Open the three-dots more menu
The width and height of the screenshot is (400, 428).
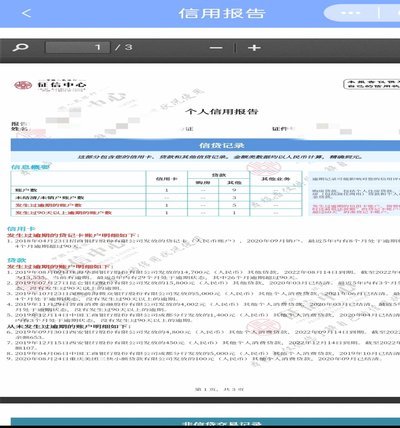click(x=350, y=13)
